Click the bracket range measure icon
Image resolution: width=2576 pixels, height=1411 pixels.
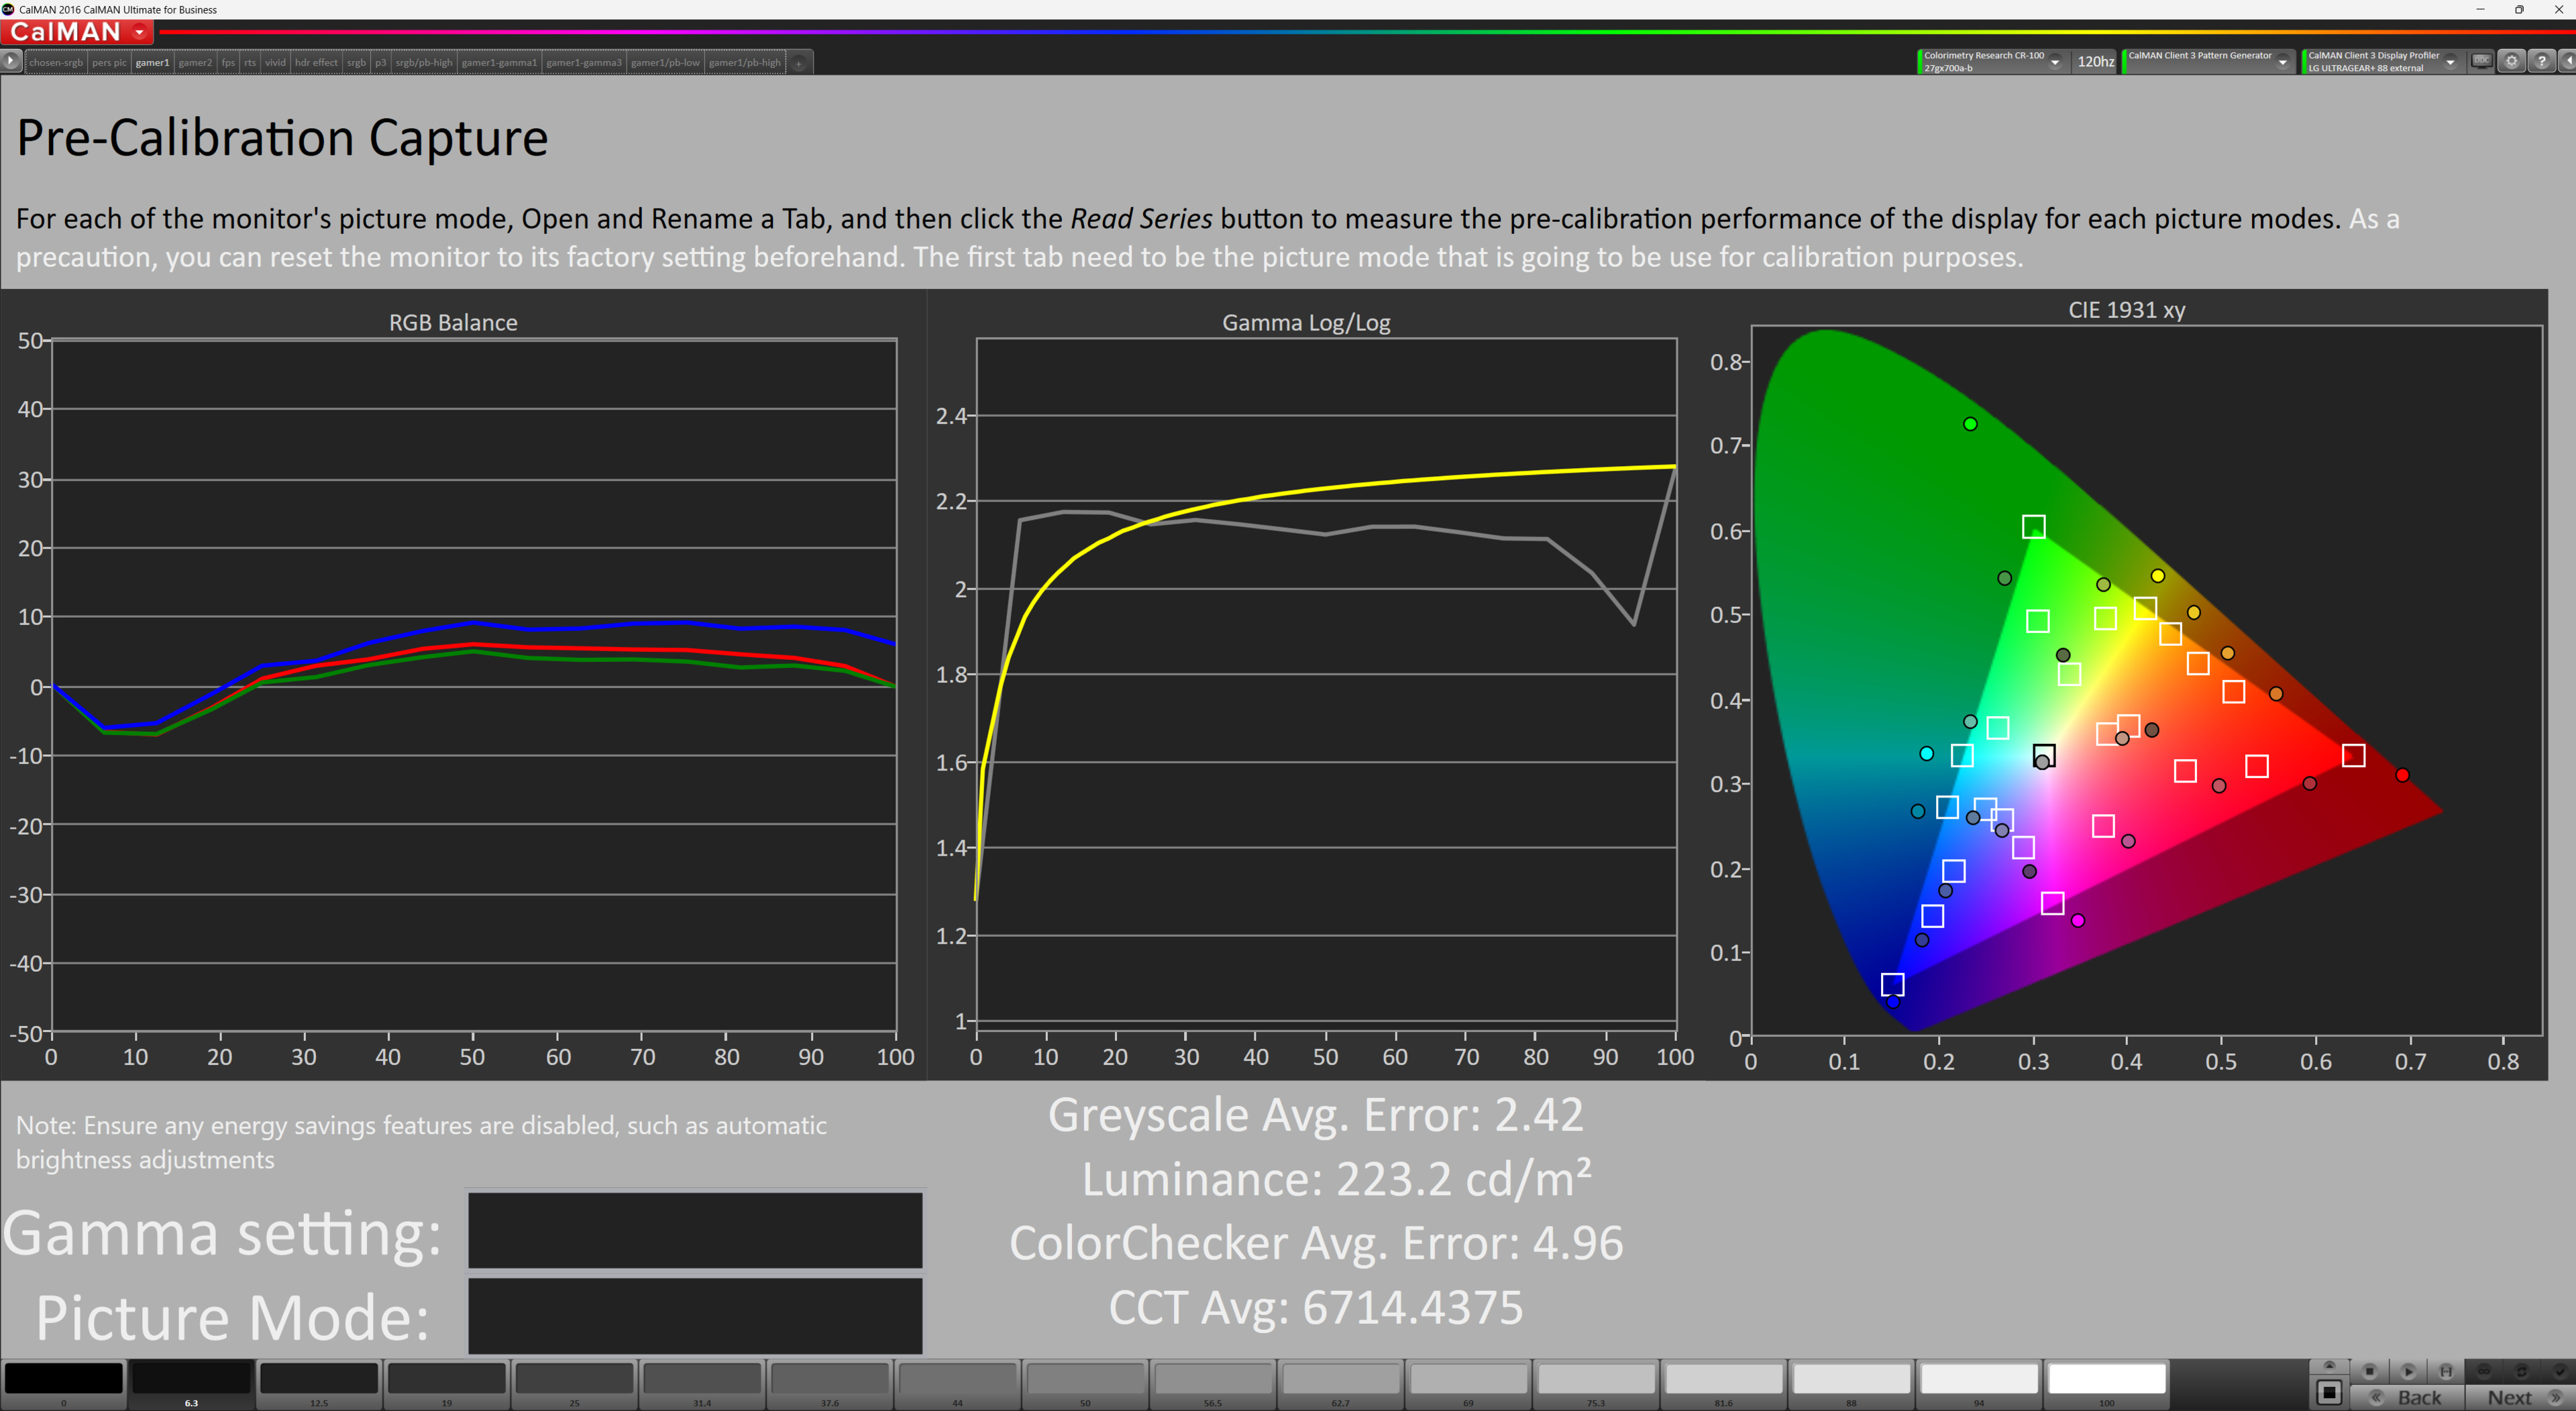point(2446,1372)
